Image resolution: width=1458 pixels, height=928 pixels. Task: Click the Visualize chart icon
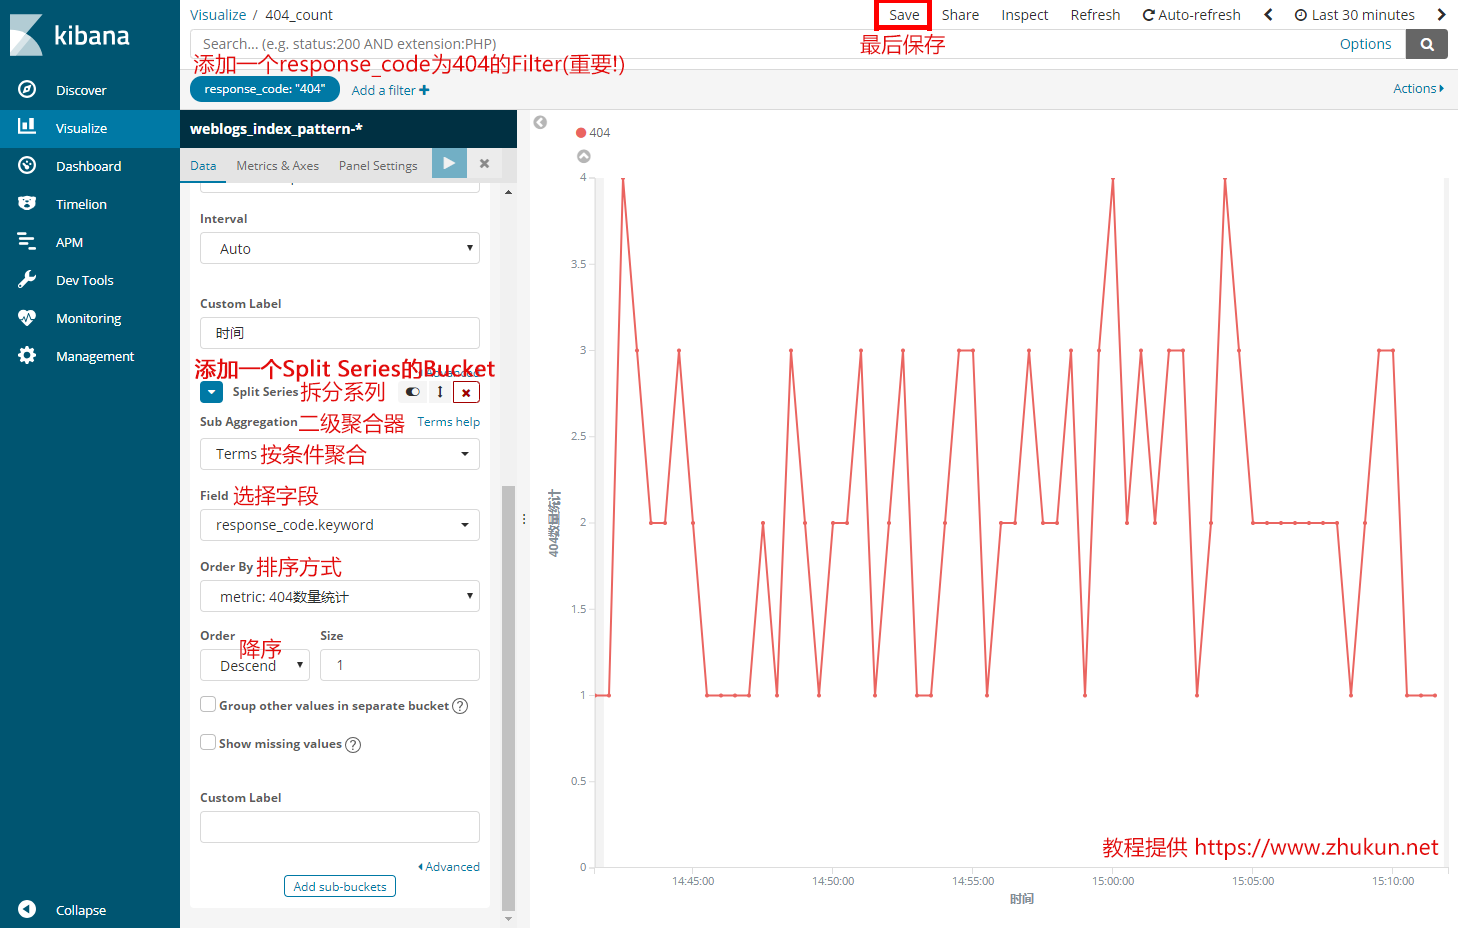tap(27, 127)
